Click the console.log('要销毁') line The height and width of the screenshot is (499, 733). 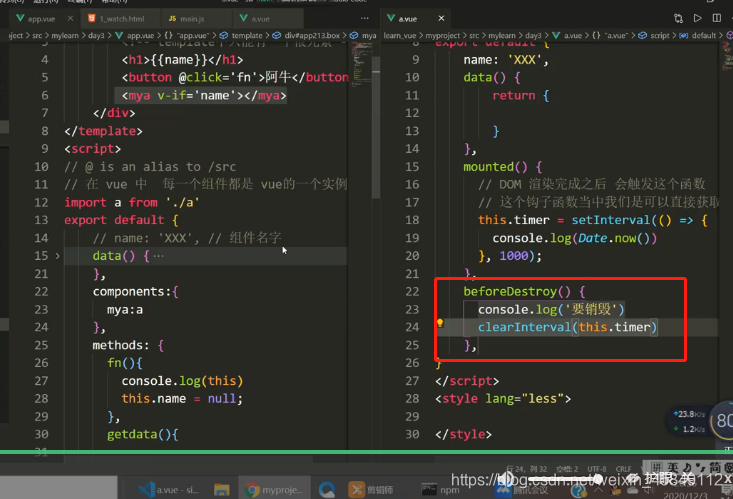click(x=551, y=310)
